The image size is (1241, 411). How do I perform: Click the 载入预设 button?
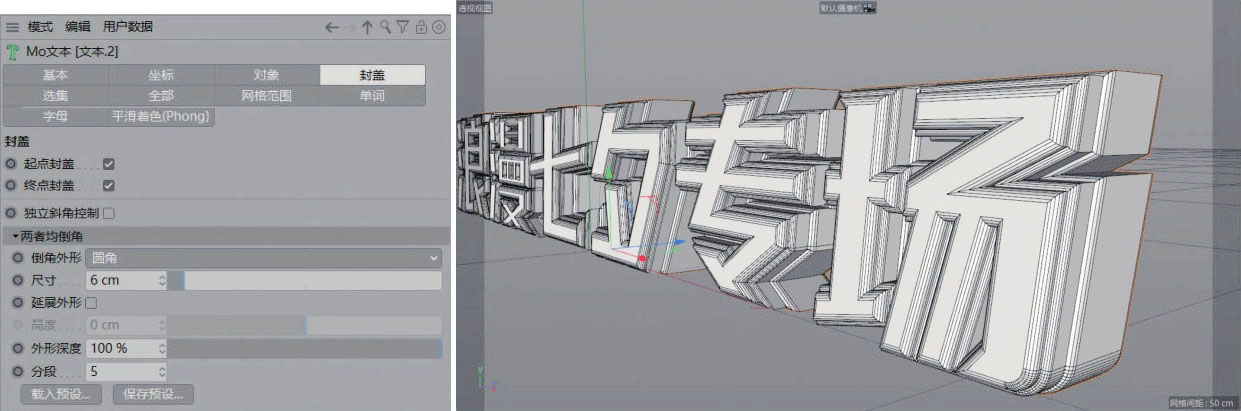tap(60, 394)
